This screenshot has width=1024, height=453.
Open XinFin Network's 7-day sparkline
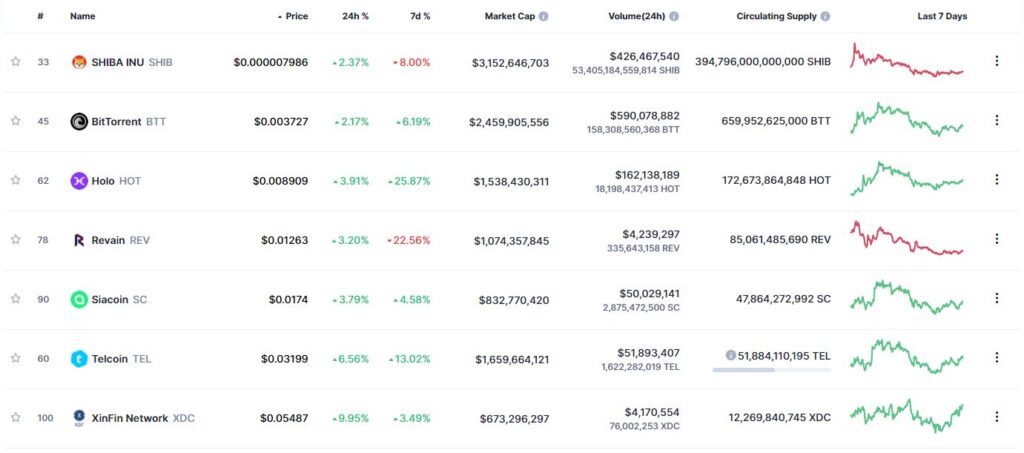(906, 416)
